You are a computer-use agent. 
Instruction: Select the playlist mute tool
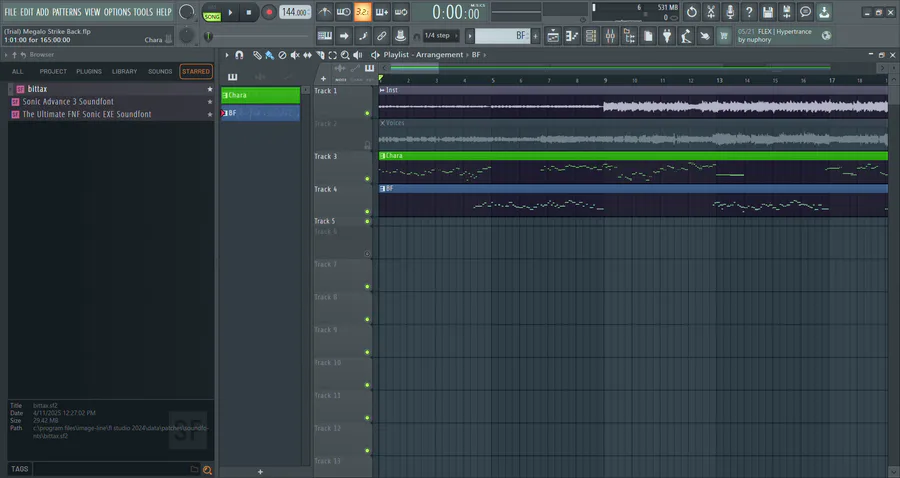[x=294, y=55]
